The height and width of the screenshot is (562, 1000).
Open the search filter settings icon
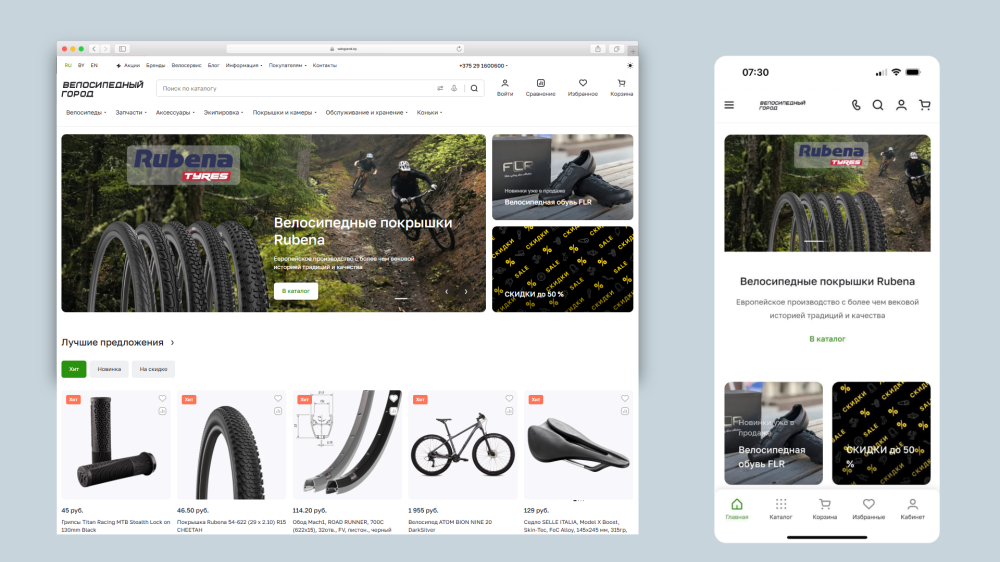(440, 89)
